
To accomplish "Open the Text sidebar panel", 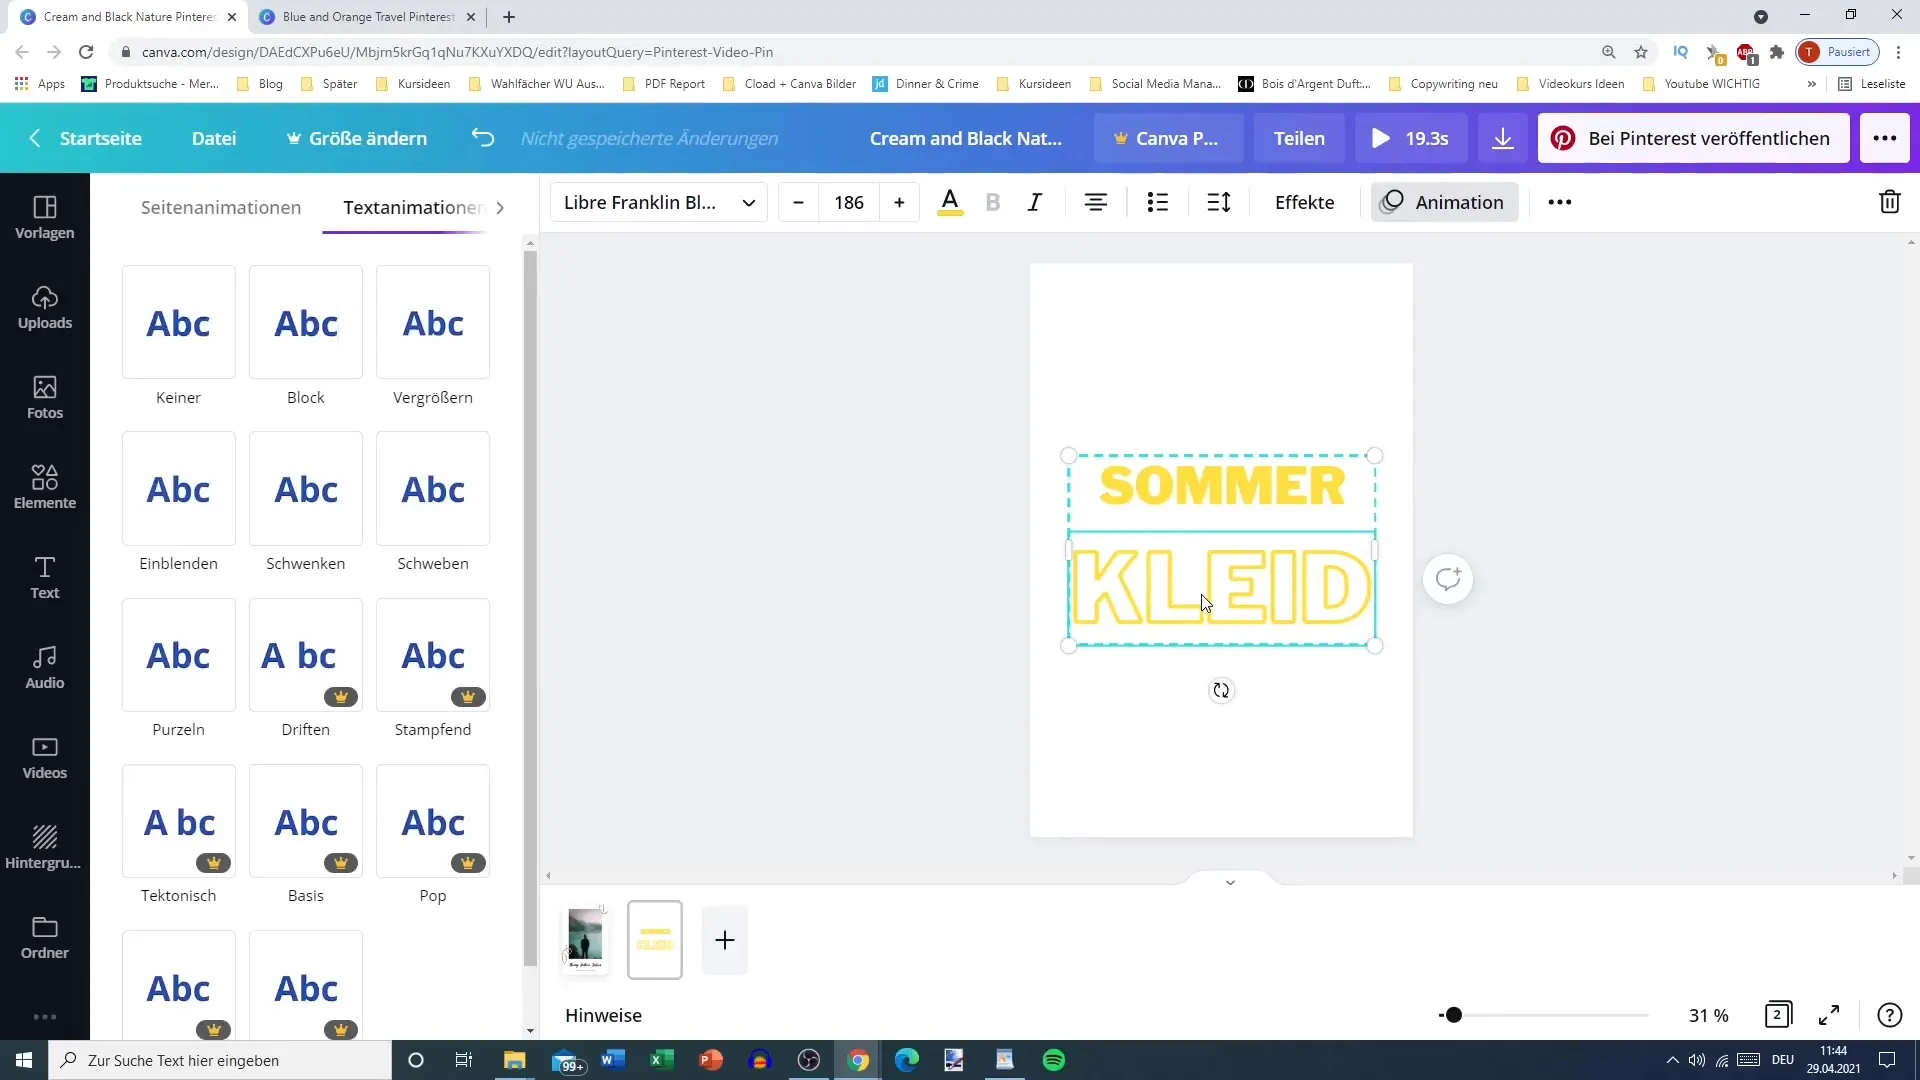I will pos(45,578).
